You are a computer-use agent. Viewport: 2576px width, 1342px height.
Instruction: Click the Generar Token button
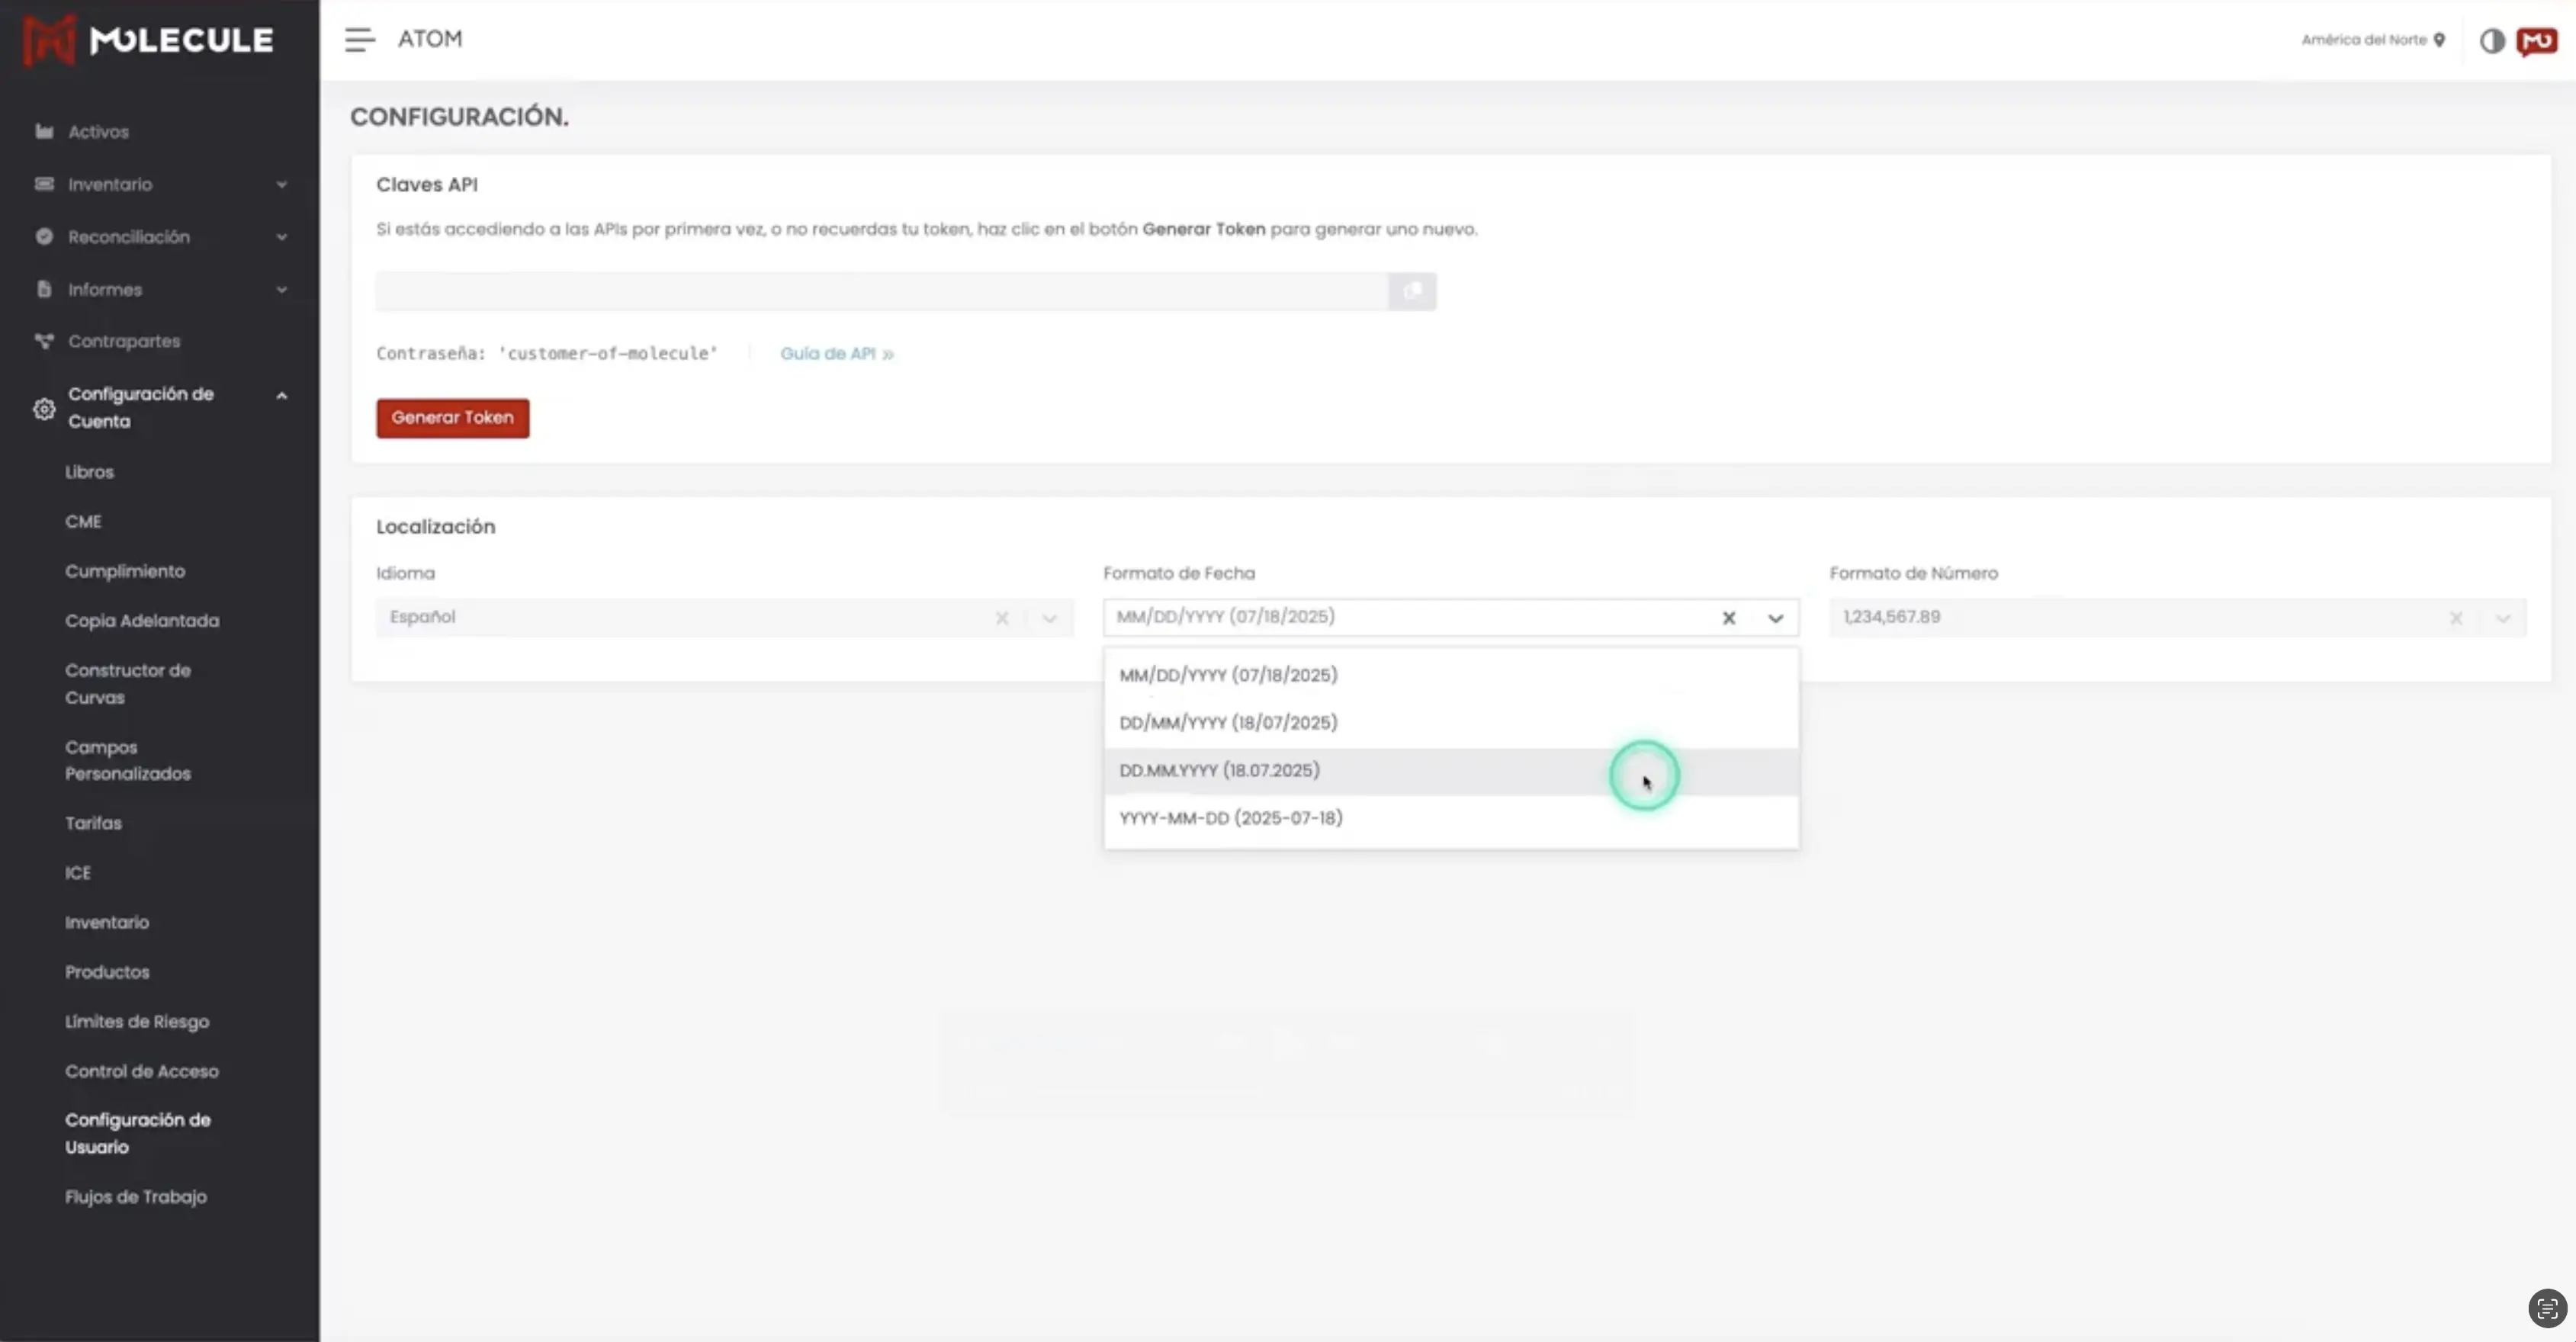pos(452,418)
